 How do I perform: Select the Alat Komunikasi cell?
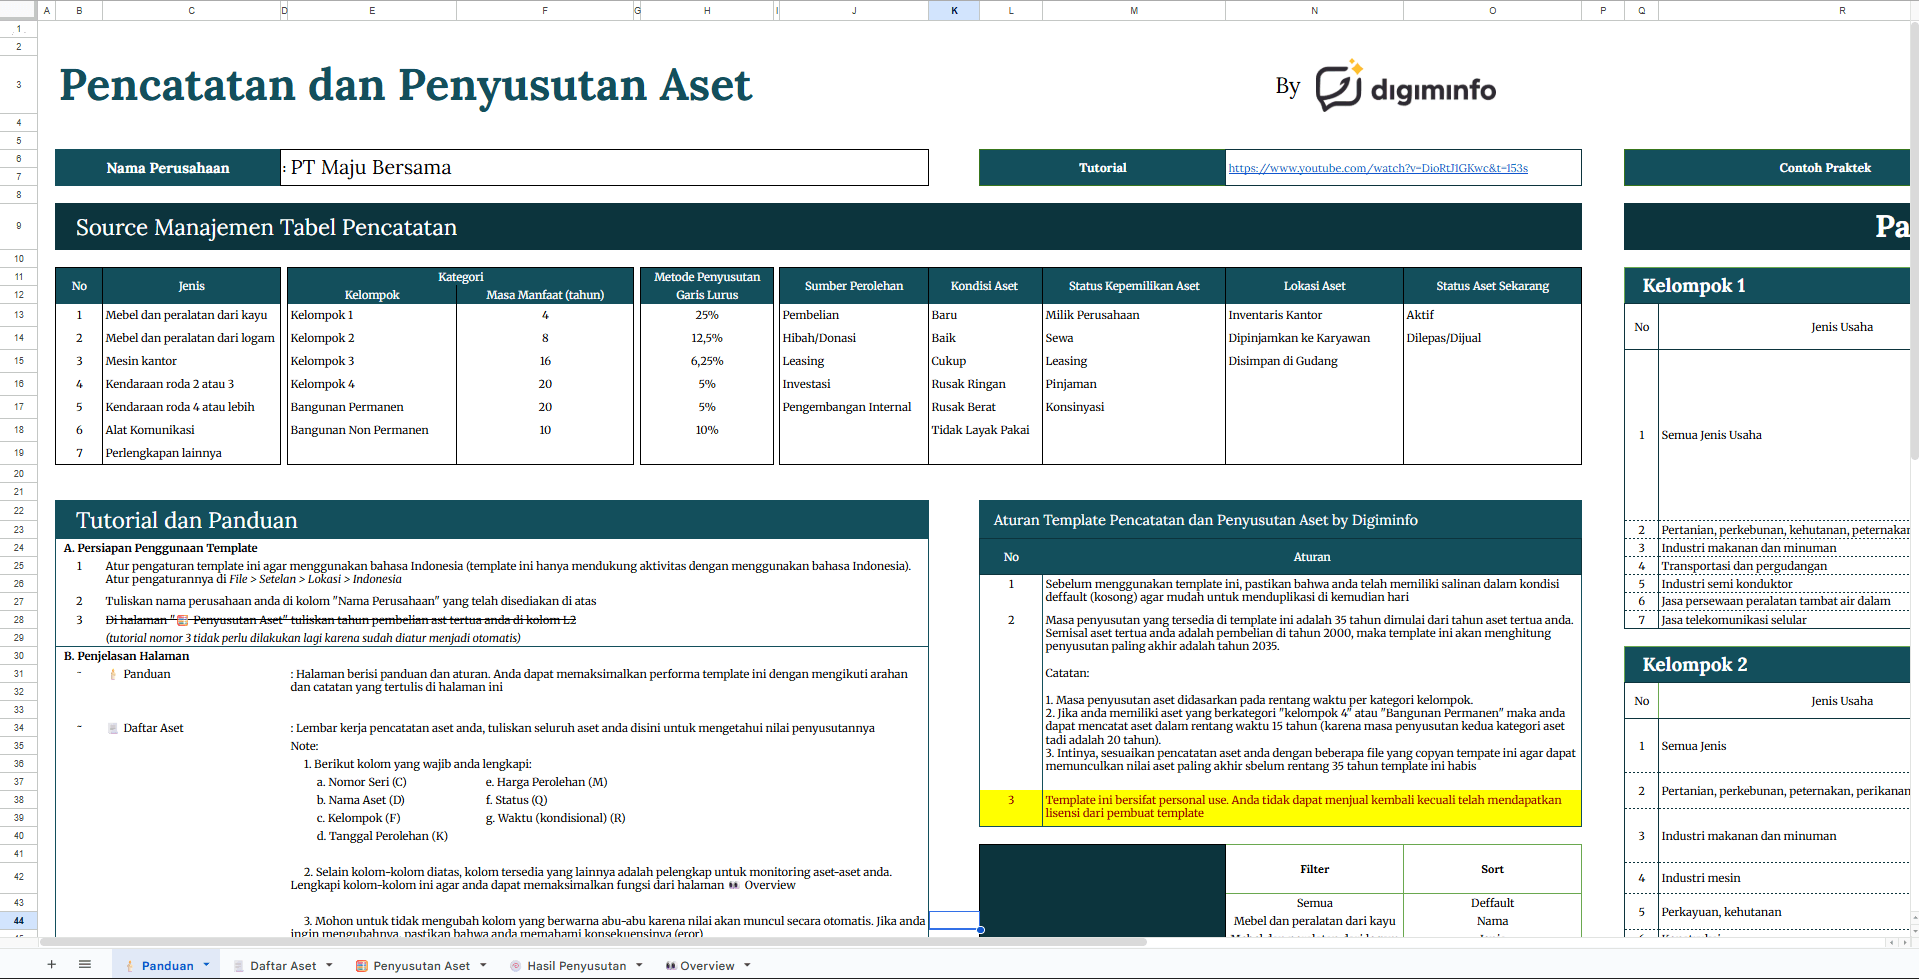[191, 430]
